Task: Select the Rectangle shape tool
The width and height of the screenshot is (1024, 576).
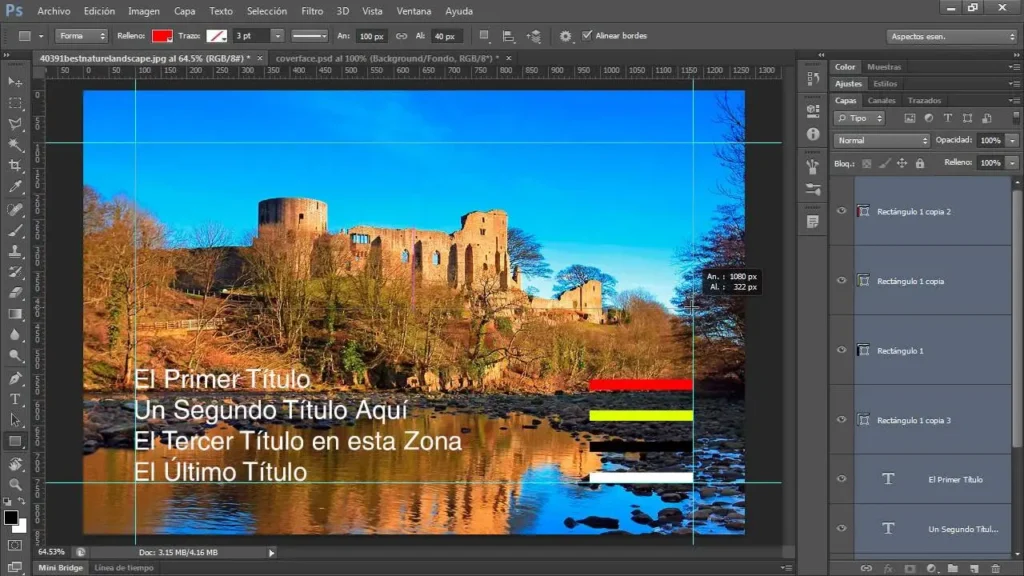Action: pos(14,441)
